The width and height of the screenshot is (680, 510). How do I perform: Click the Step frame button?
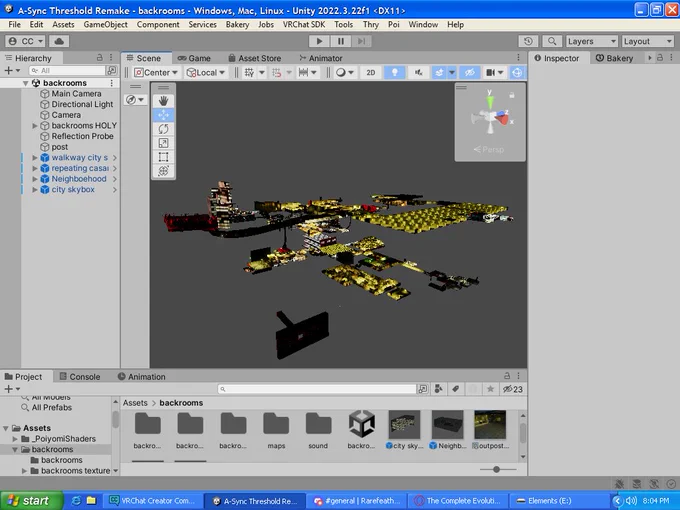point(361,41)
